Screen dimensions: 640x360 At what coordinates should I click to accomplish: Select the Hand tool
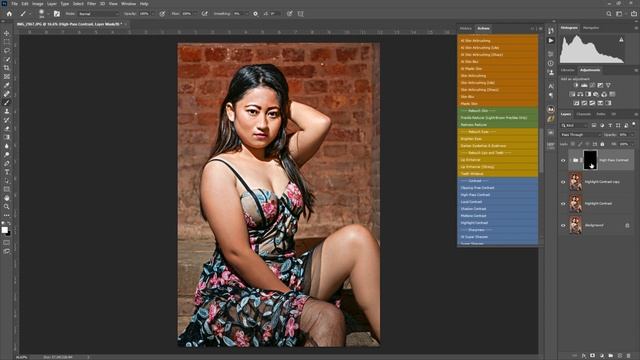pos(7,198)
